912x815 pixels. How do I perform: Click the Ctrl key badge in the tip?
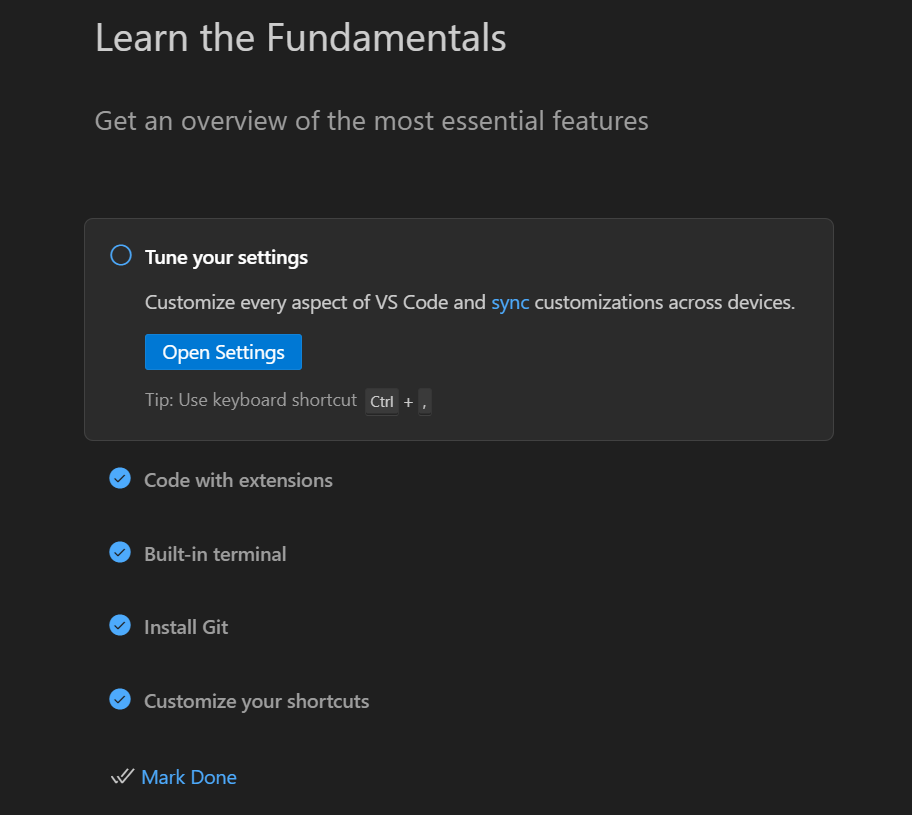(382, 402)
